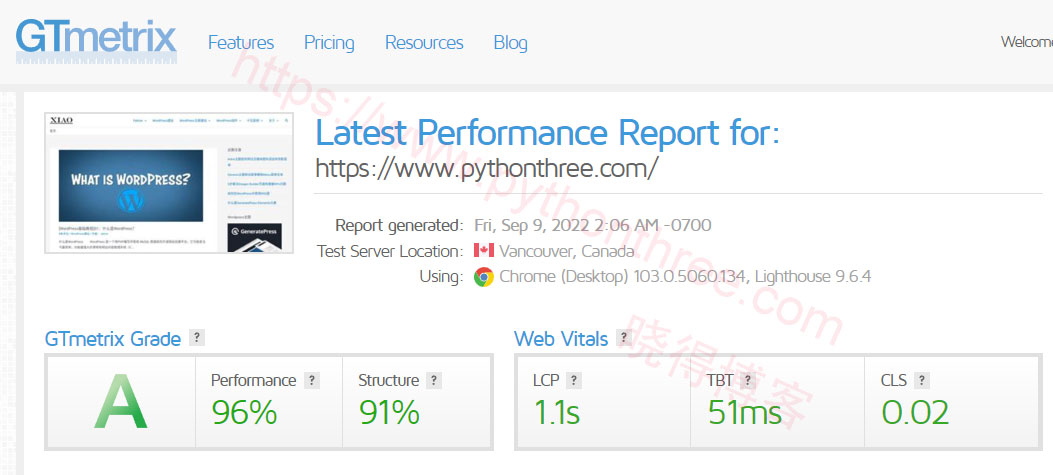Click the Test Server Location label

(x=390, y=251)
